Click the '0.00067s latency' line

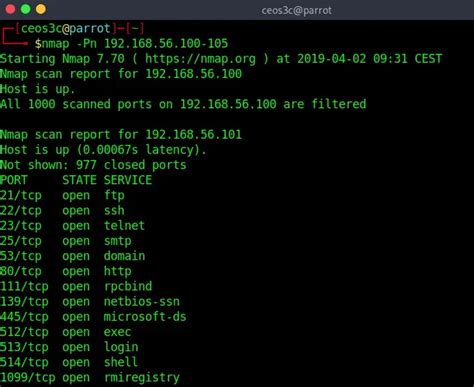pyautogui.click(x=103, y=150)
